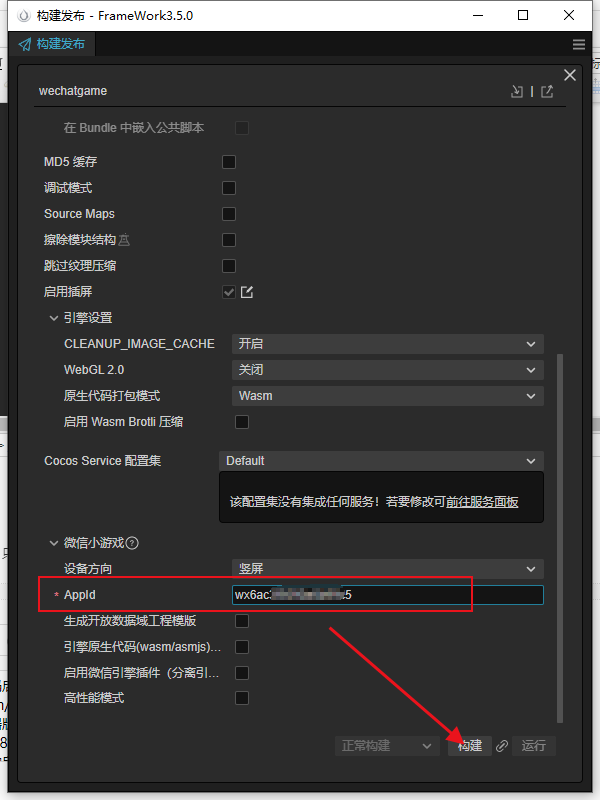
Task: Toggle the 调试模式 checkbox
Action: [x=229, y=188]
